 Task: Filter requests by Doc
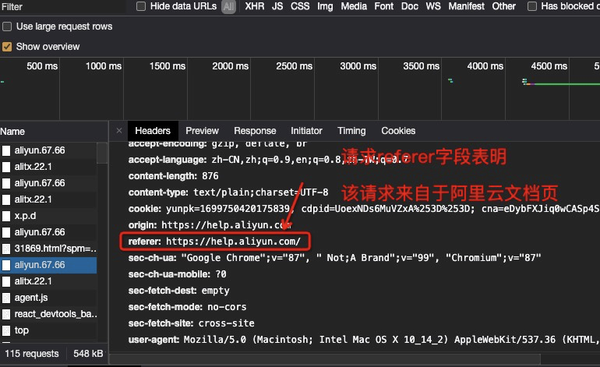point(409,7)
